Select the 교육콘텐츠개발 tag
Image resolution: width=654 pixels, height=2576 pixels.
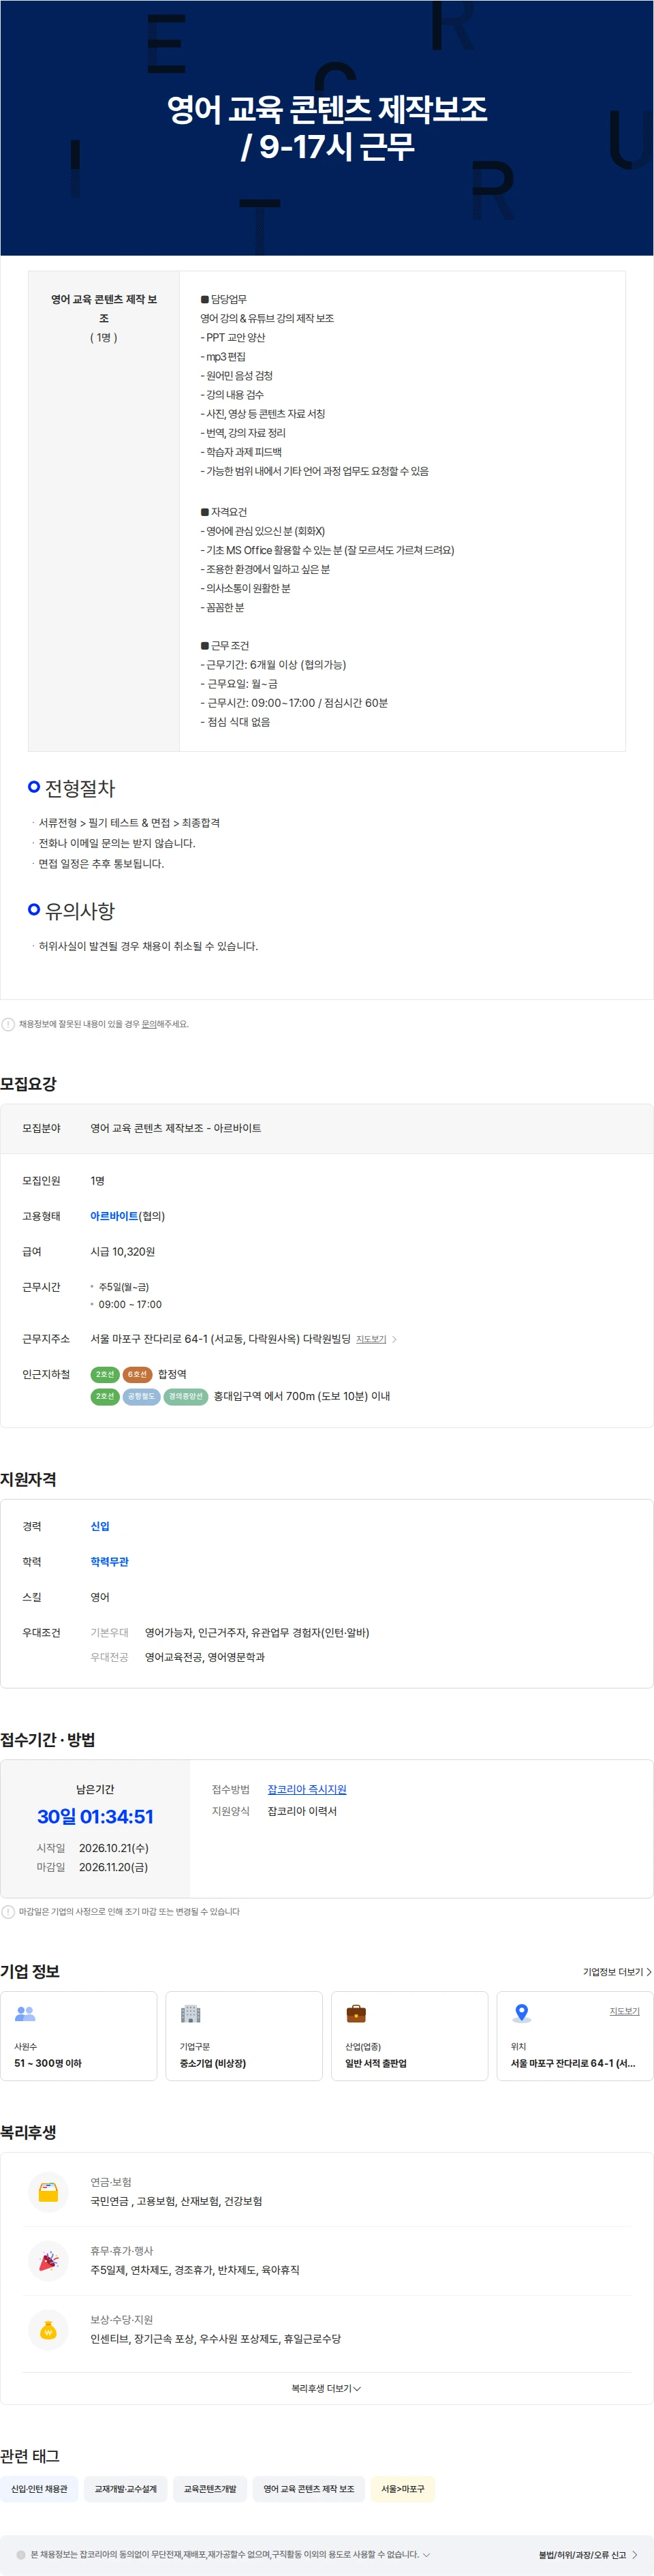point(210,2488)
